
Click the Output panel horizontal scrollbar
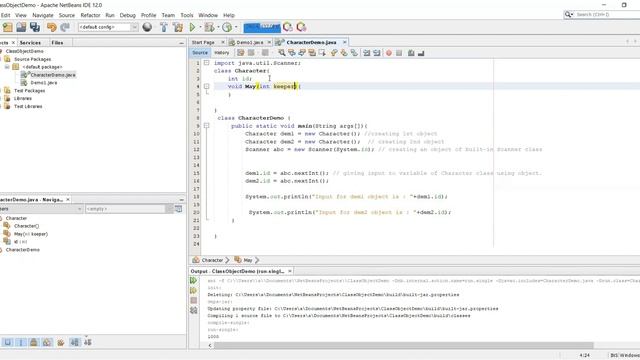pos(403,345)
